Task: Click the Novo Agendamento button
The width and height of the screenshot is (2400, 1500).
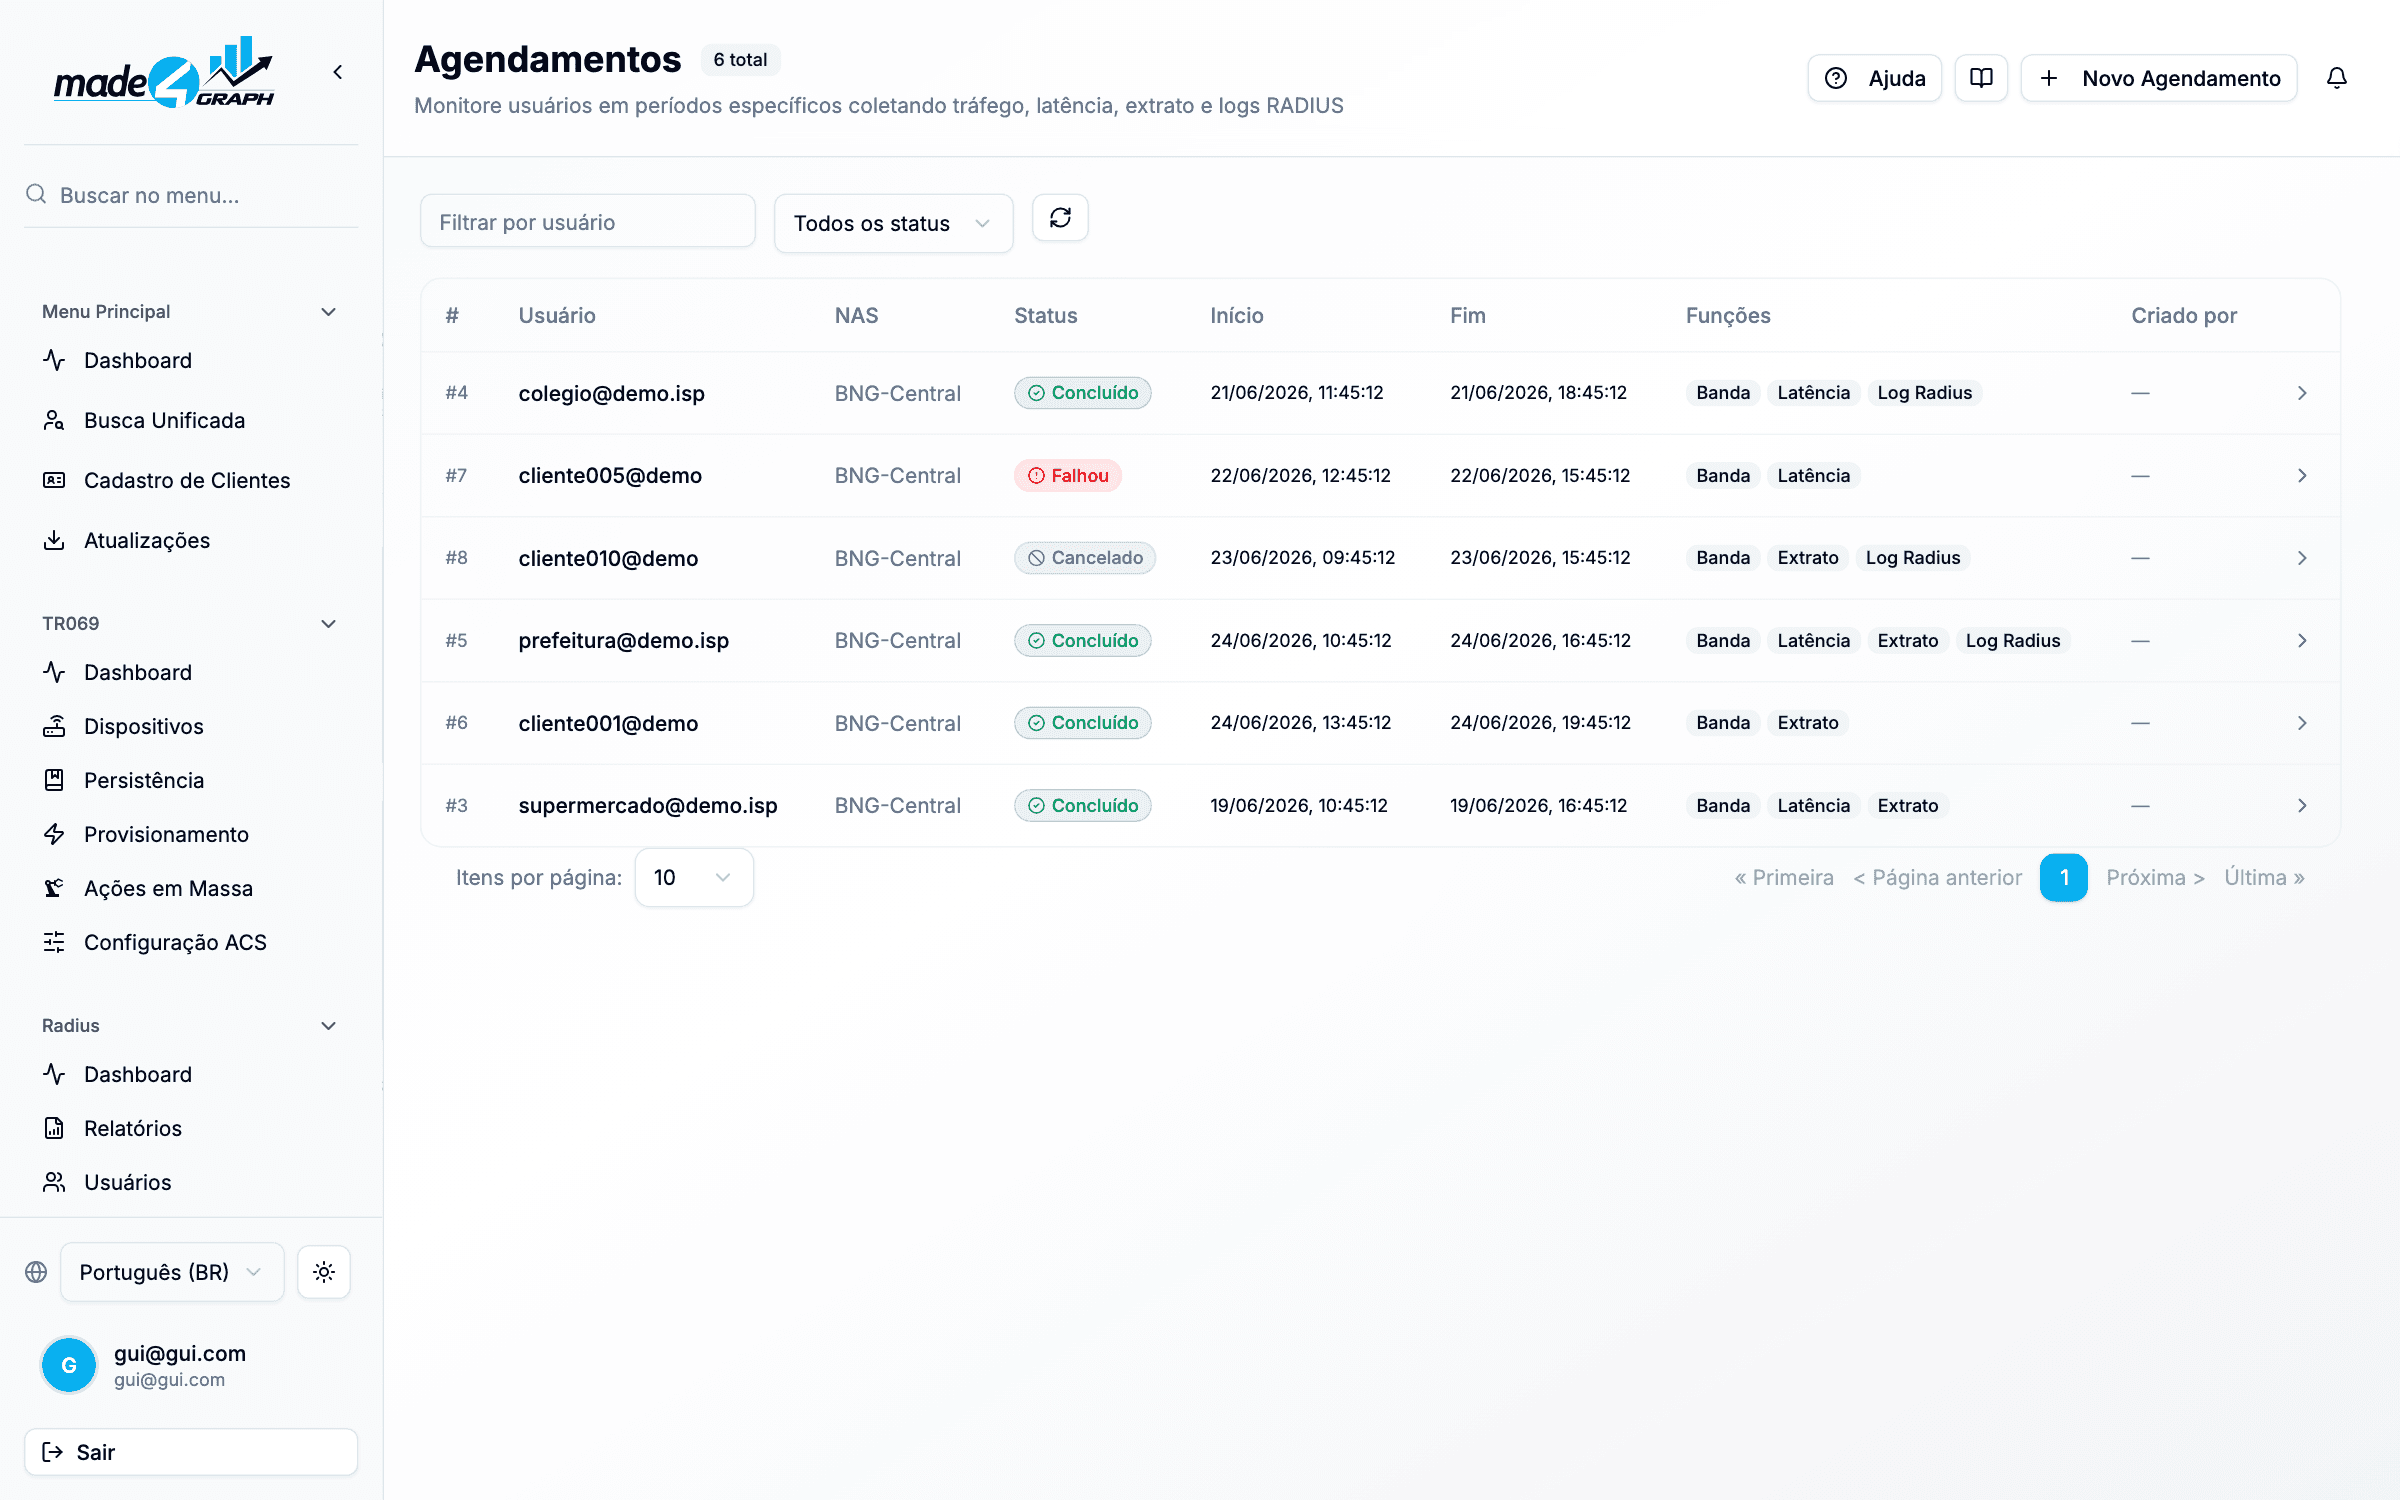Action: coord(2159,78)
